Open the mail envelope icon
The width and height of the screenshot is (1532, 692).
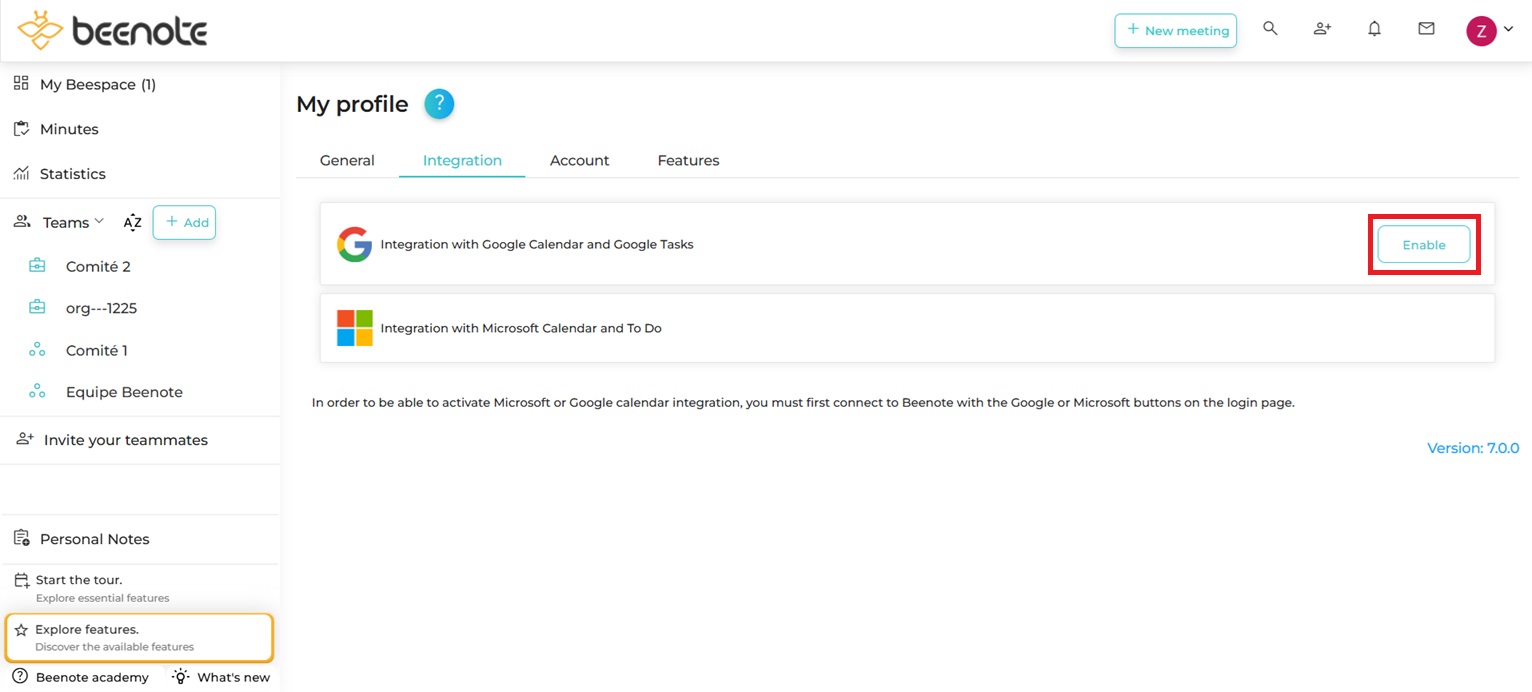(x=1426, y=29)
